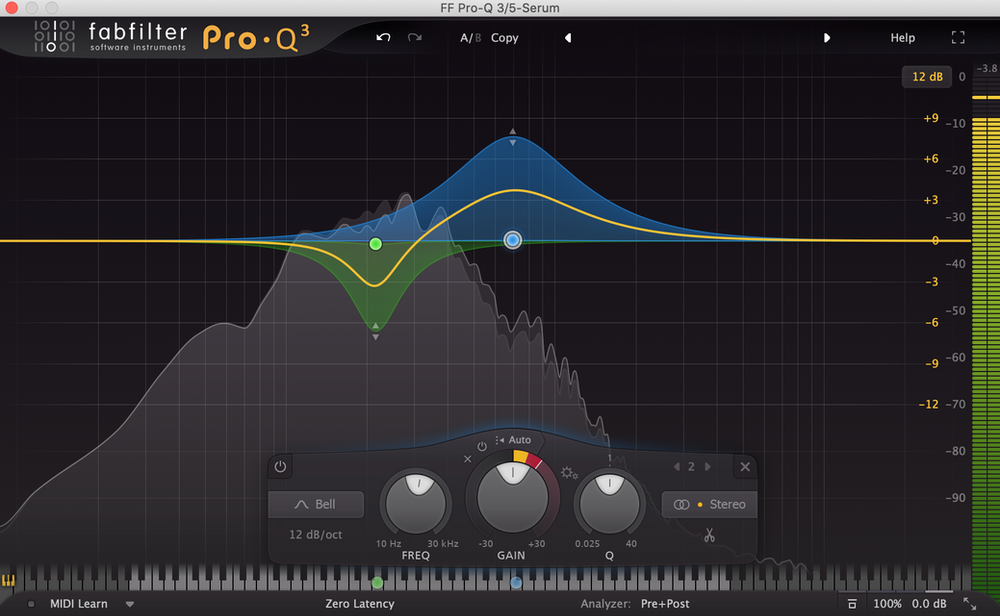The image size is (1000, 616).
Task: Click the Undo arrow icon
Action: point(383,37)
